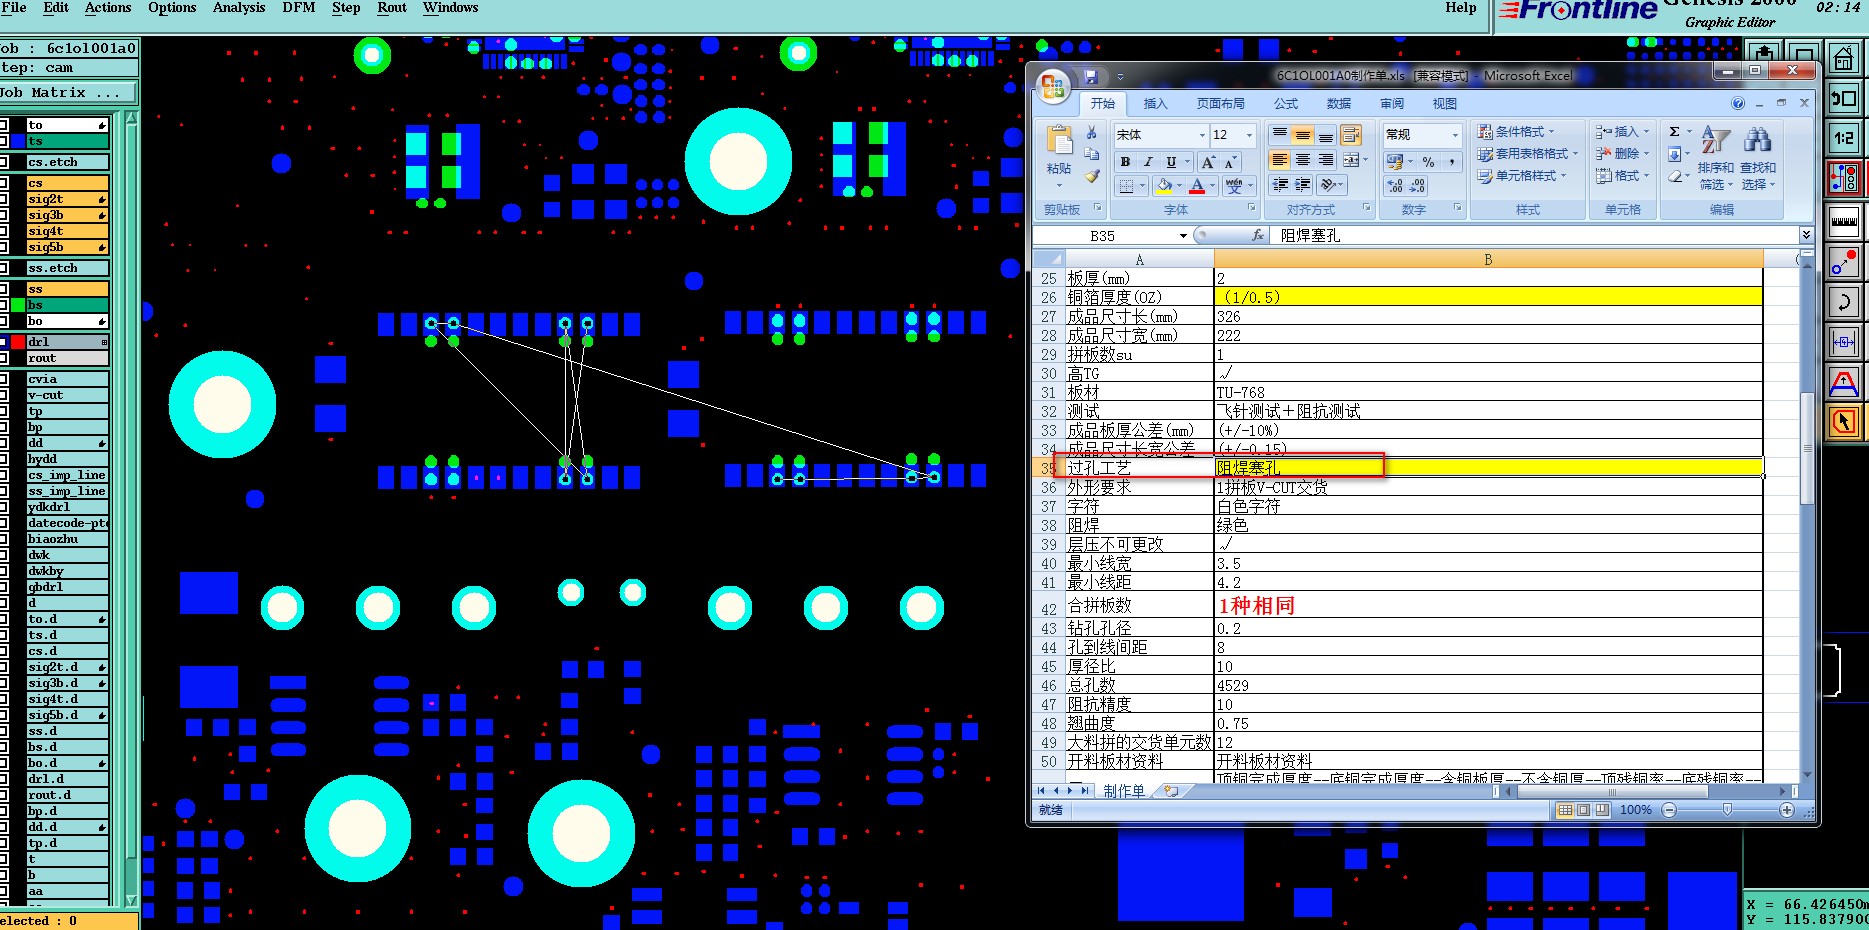Click the Help menu in Genesis
Screen dimensions: 1869x930
click(1461, 8)
